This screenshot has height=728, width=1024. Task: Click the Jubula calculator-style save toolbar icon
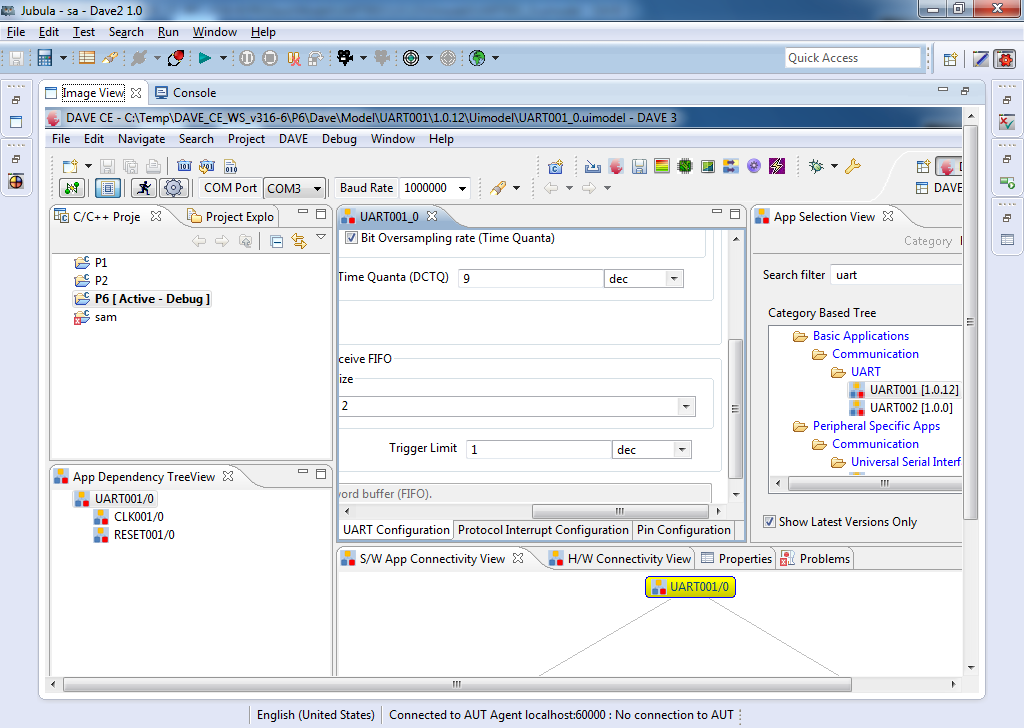[44, 58]
